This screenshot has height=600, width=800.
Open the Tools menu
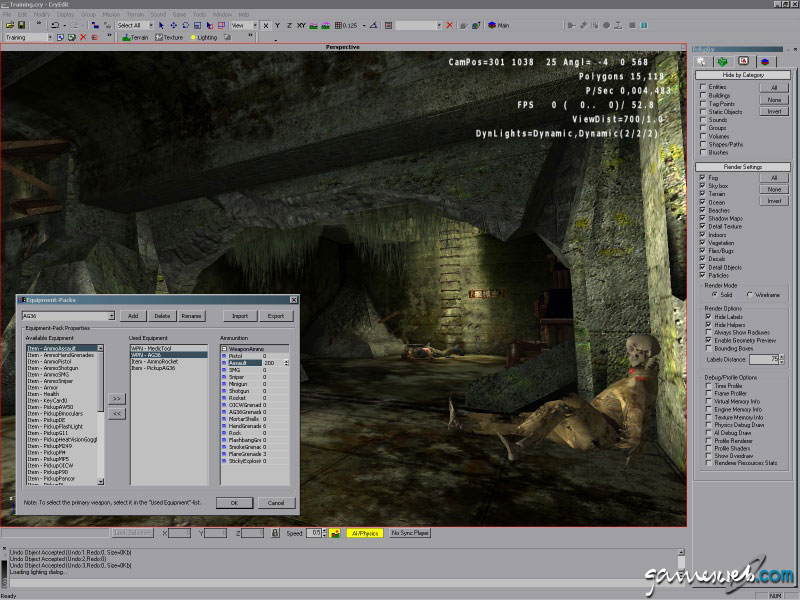click(199, 14)
